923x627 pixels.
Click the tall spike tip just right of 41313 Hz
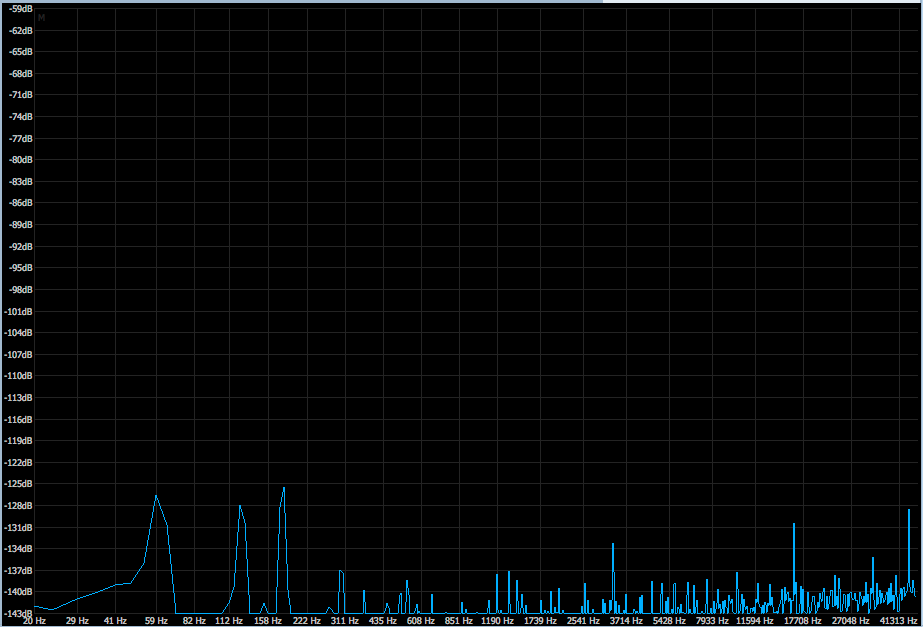(x=909, y=510)
